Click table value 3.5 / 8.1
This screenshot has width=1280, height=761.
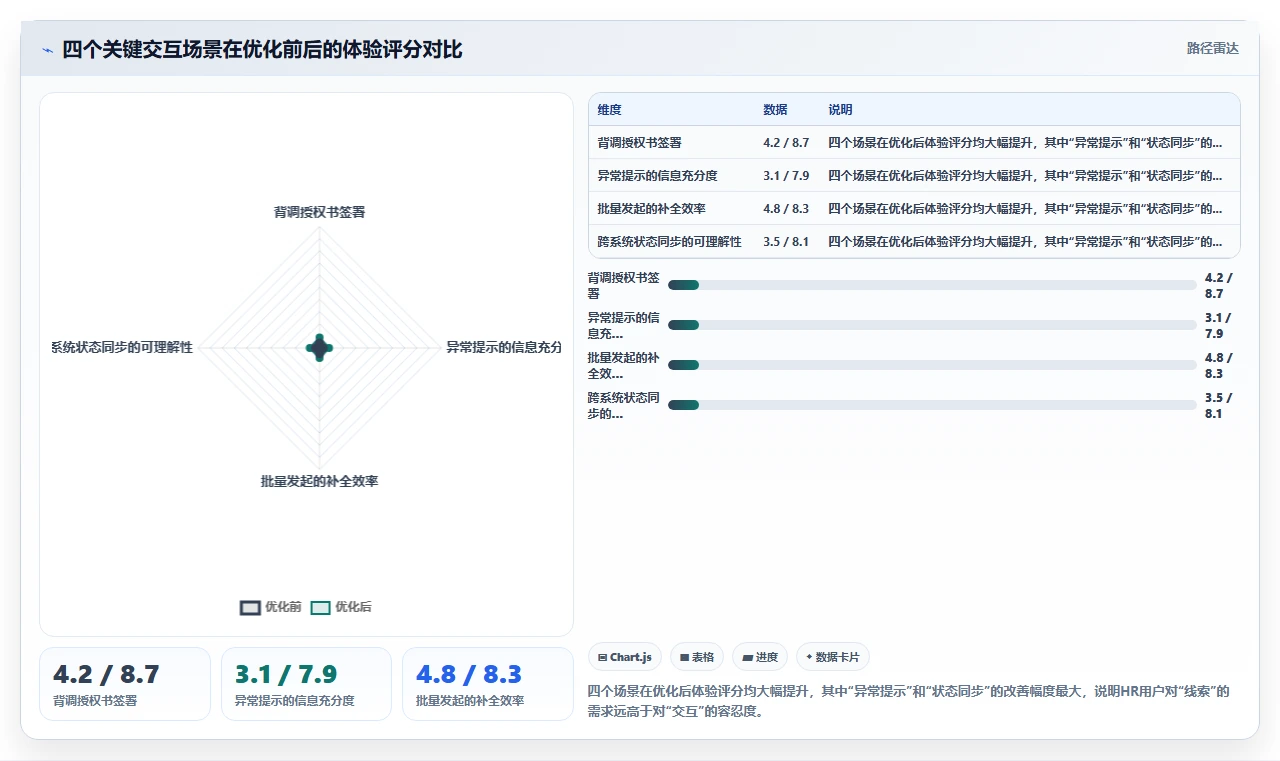pos(786,242)
